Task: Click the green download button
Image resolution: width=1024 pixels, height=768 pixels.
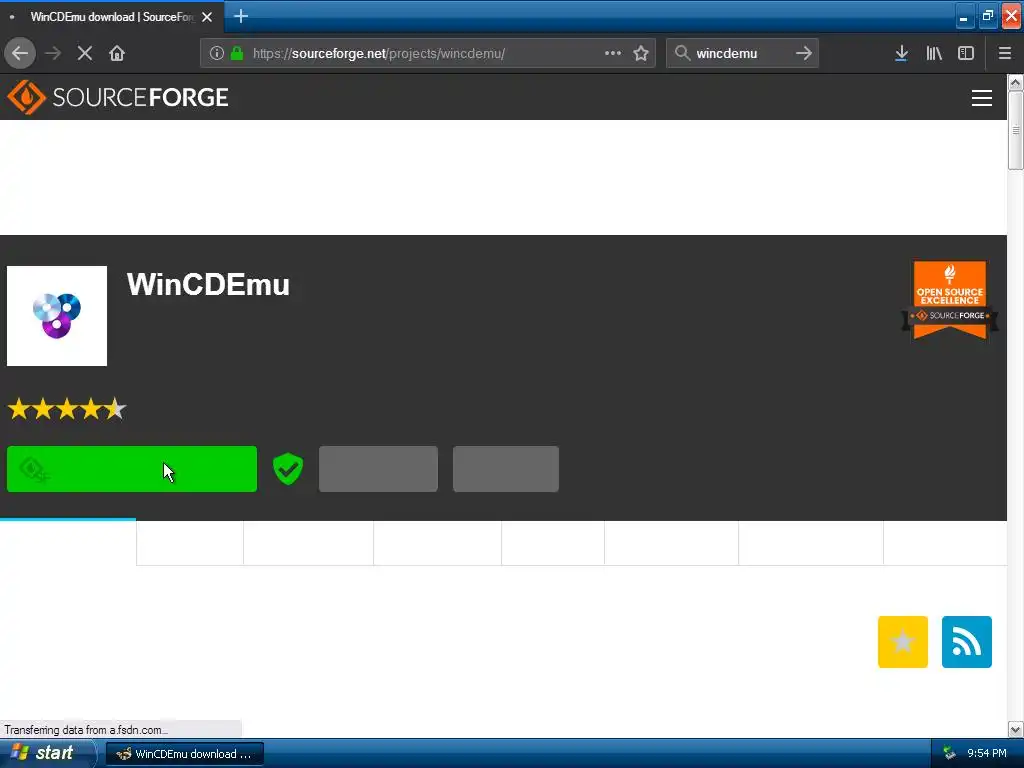Action: [132, 469]
